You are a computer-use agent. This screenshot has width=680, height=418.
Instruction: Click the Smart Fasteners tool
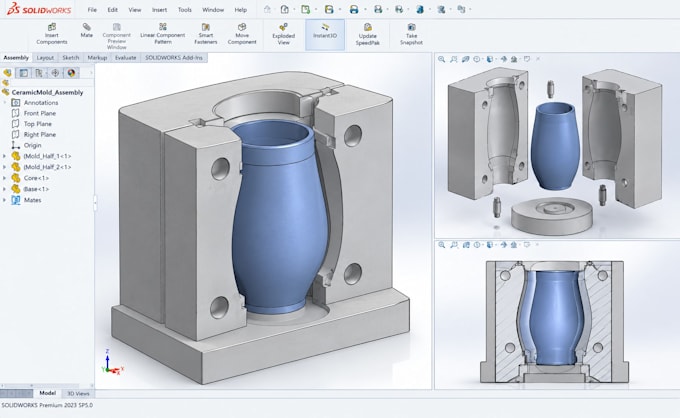[206, 34]
